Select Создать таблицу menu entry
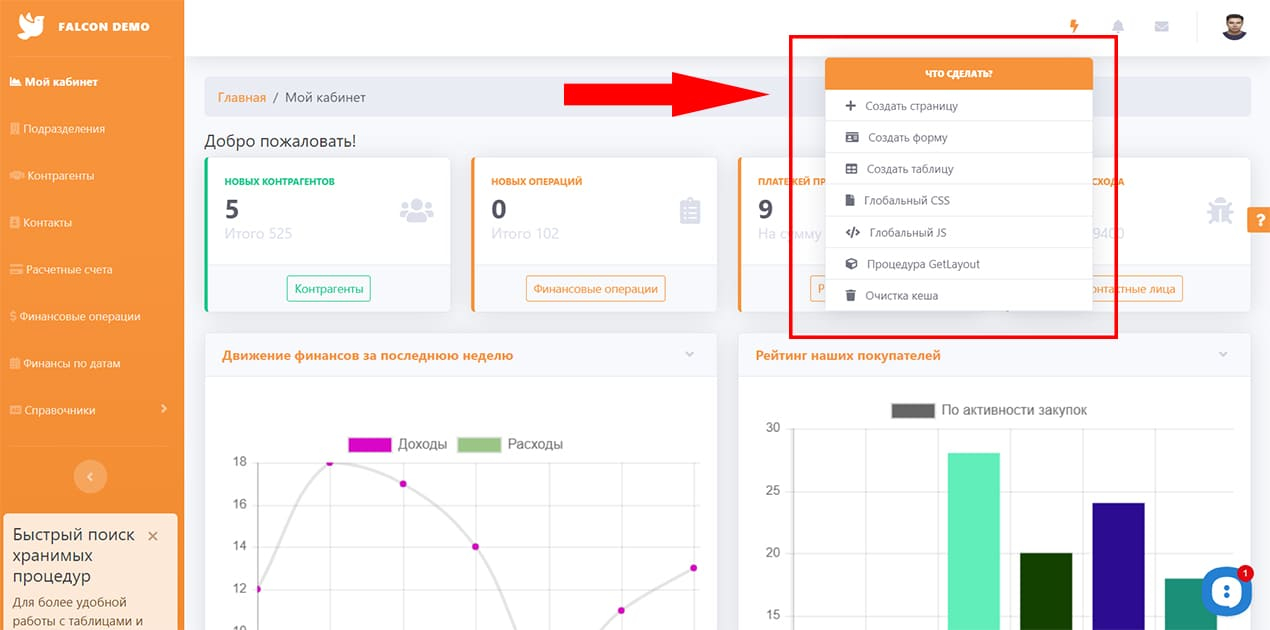Screen dimensions: 1270x630 tap(958, 169)
